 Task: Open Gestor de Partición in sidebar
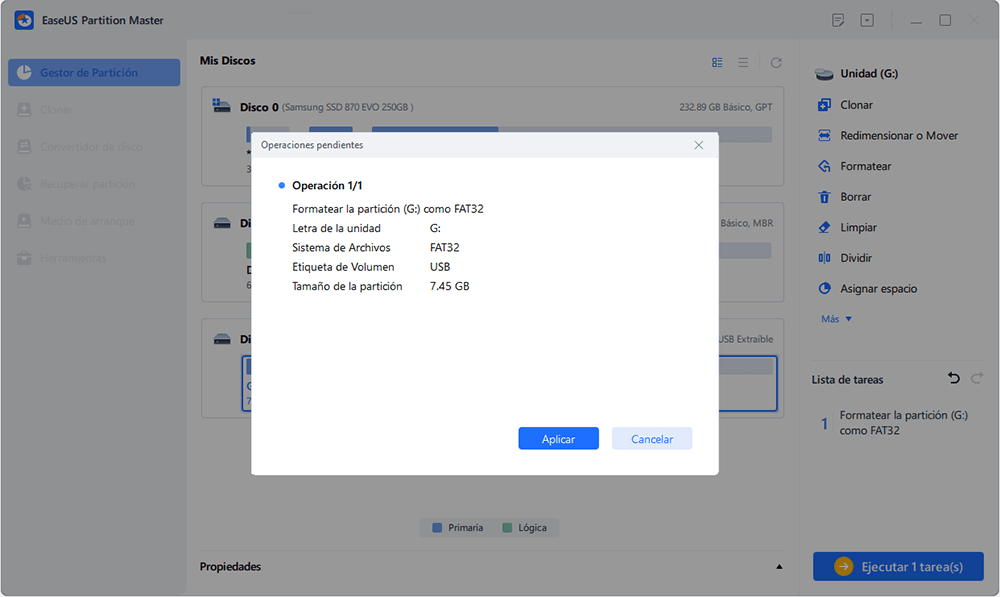coord(94,73)
